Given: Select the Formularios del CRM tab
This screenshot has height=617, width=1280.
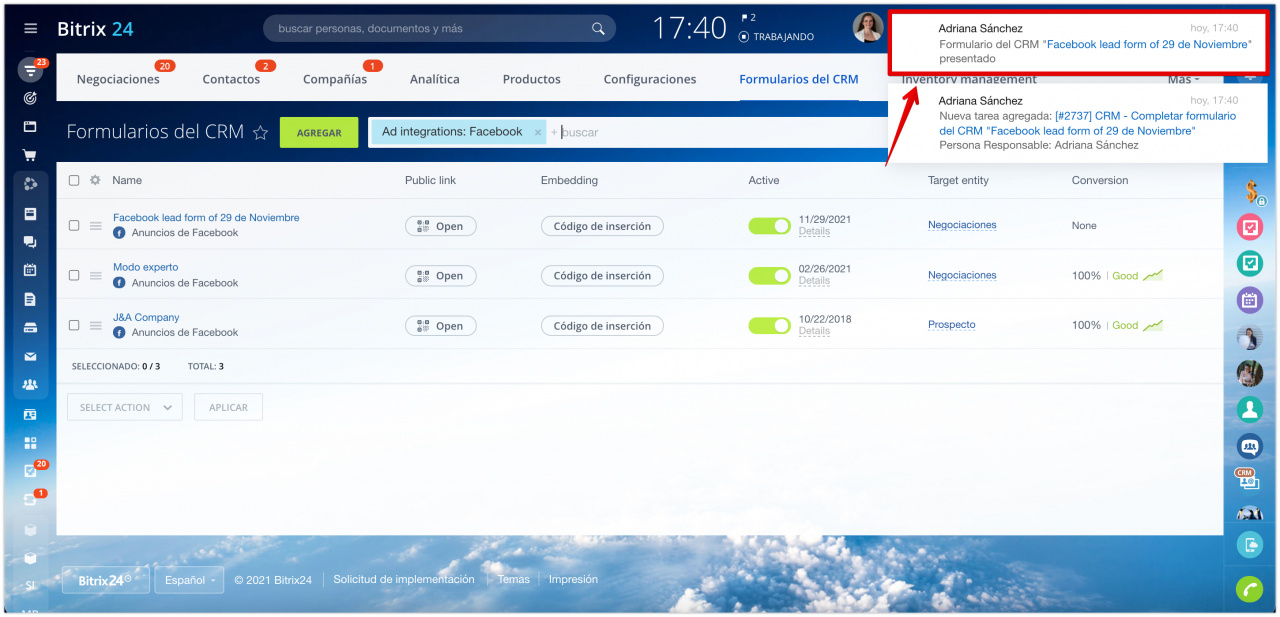Looking at the screenshot, I should [799, 79].
